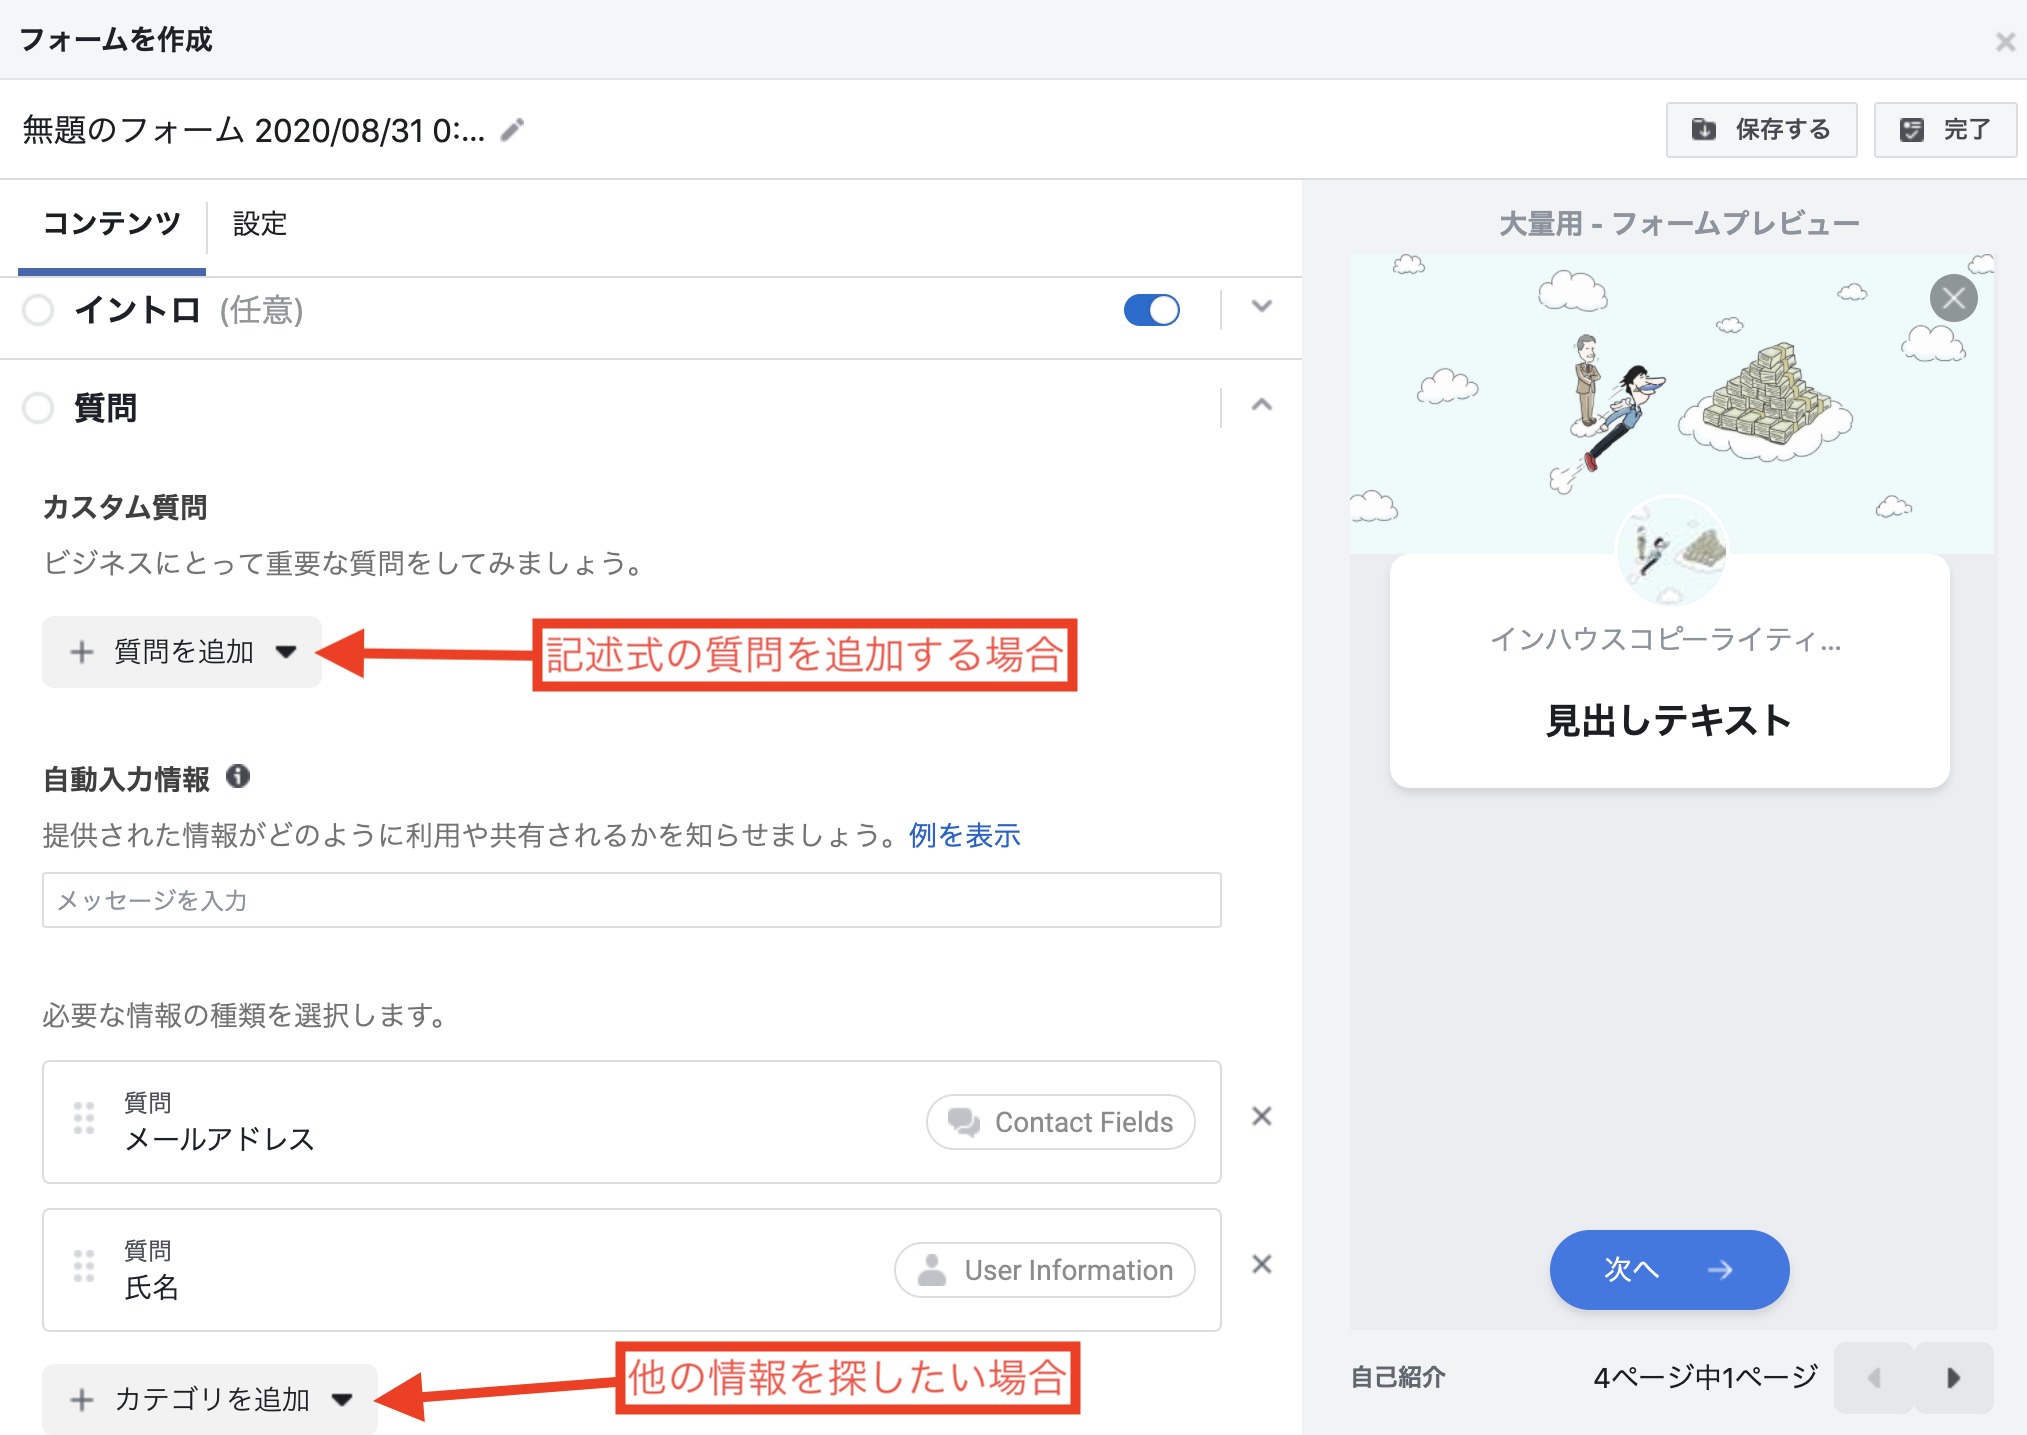Viewport: 2027px width, 1435px height.
Task: Close the form preview with round X
Action: 1952,298
